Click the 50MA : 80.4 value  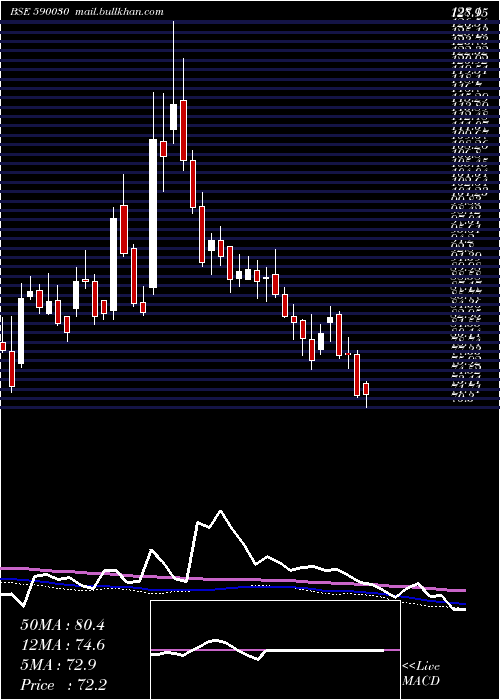[x=62, y=625]
